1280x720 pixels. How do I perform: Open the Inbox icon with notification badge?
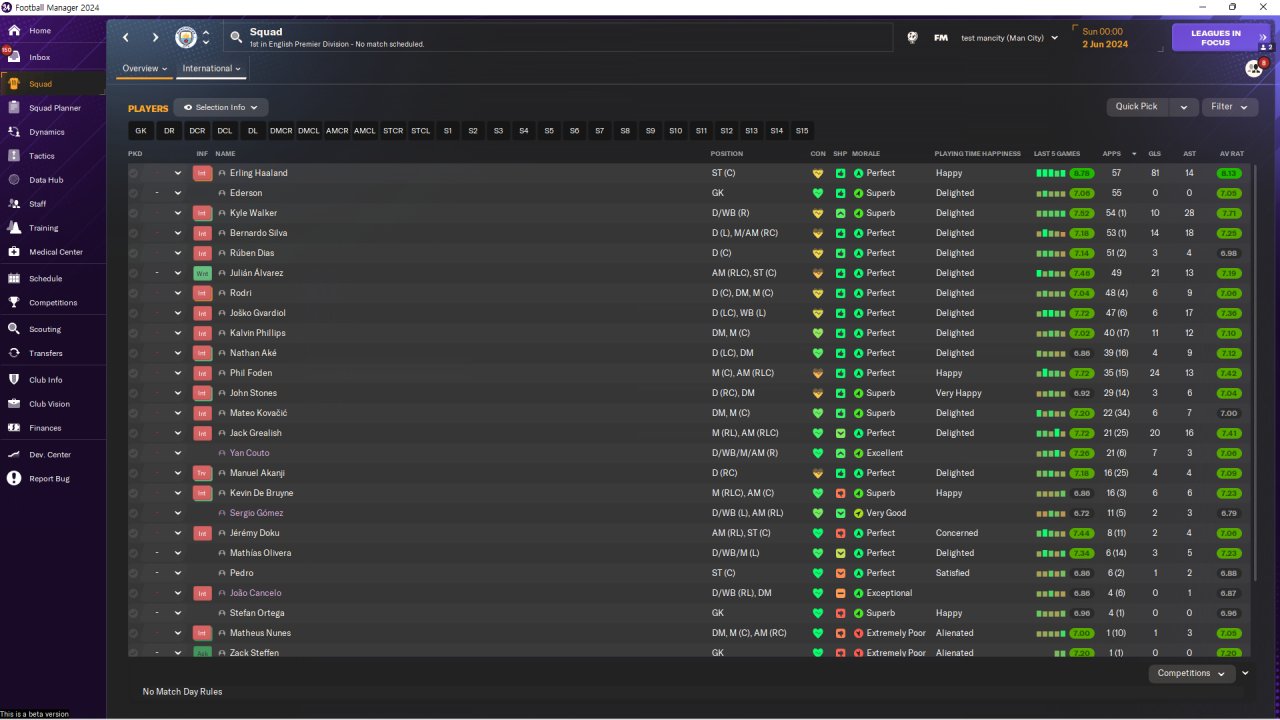[14, 57]
